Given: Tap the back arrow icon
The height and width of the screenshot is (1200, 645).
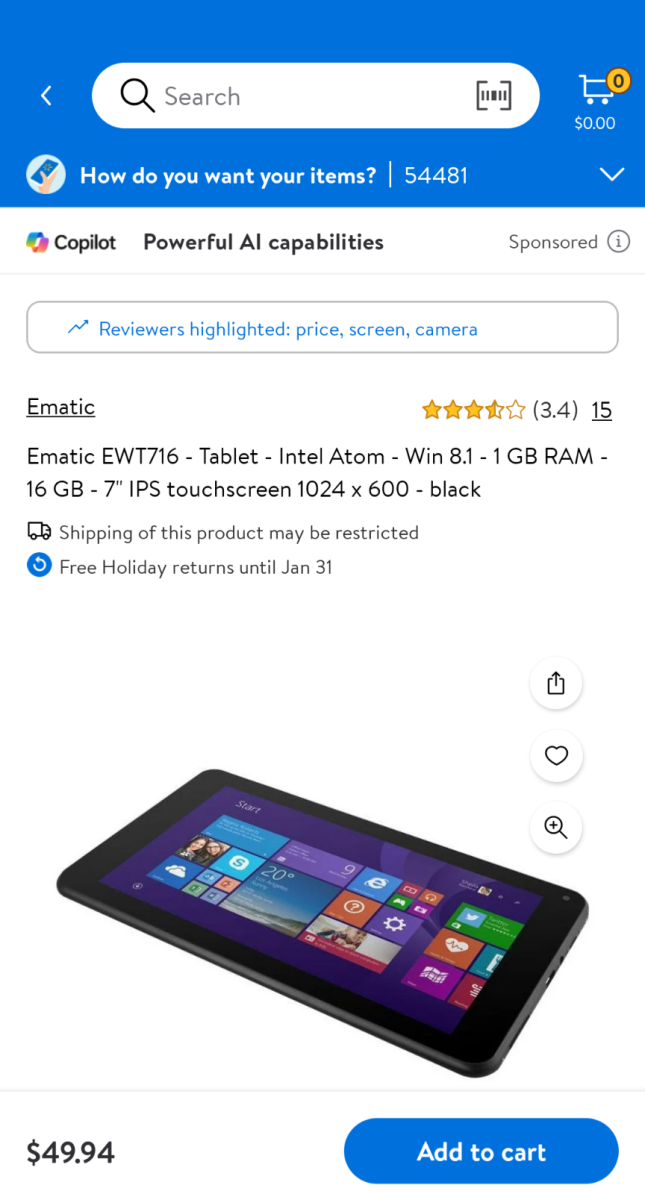Looking at the screenshot, I should click(x=46, y=96).
